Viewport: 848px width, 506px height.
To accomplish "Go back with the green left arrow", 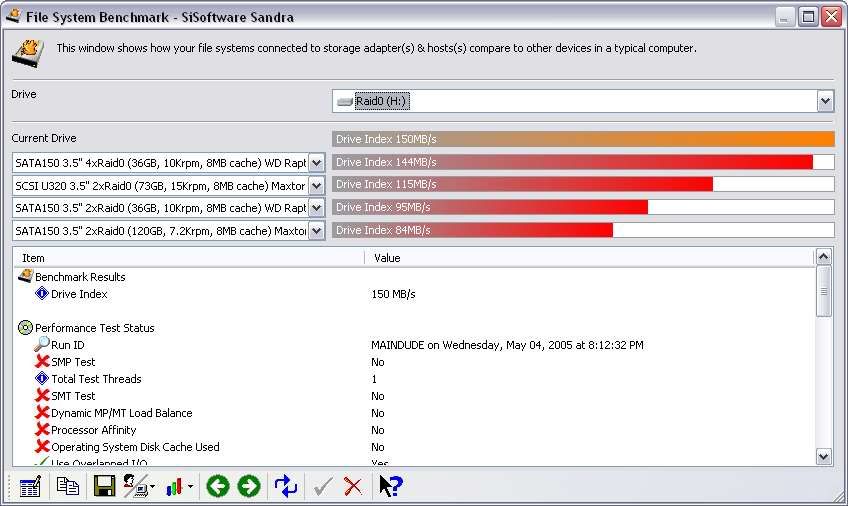I will [217, 486].
